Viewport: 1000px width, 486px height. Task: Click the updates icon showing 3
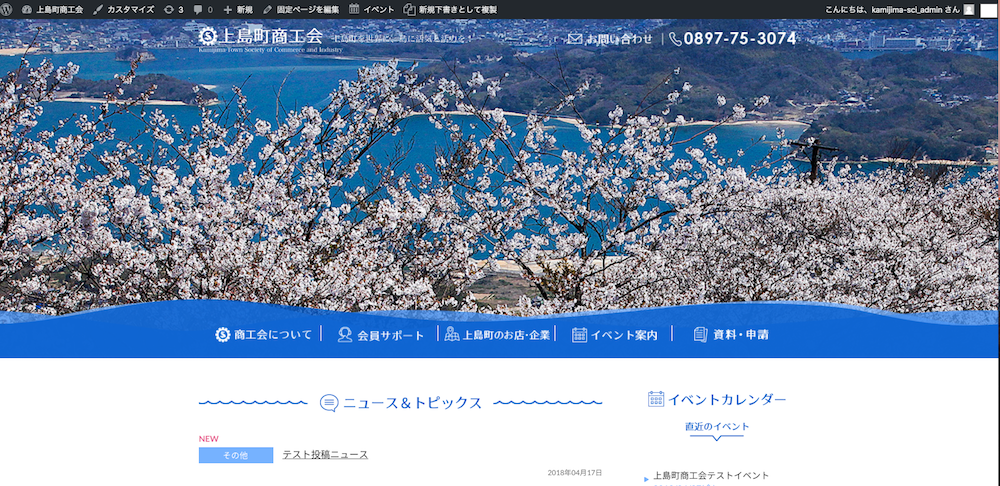(x=173, y=9)
